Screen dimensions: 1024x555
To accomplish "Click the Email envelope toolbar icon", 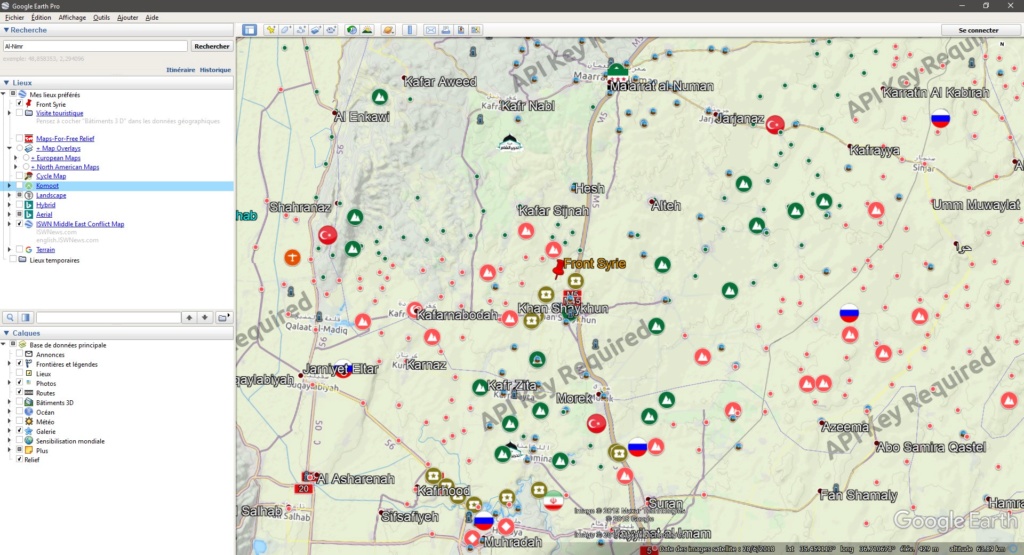I will click(x=431, y=30).
